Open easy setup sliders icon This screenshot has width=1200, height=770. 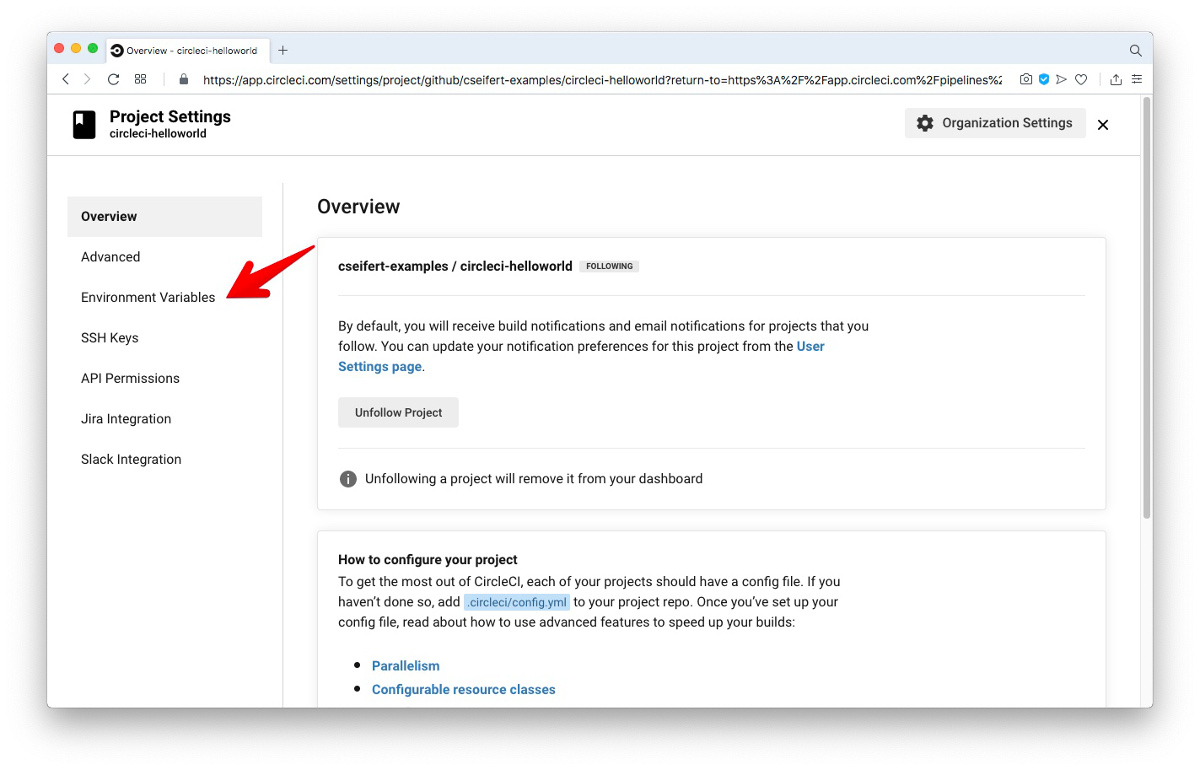[x=1137, y=79]
